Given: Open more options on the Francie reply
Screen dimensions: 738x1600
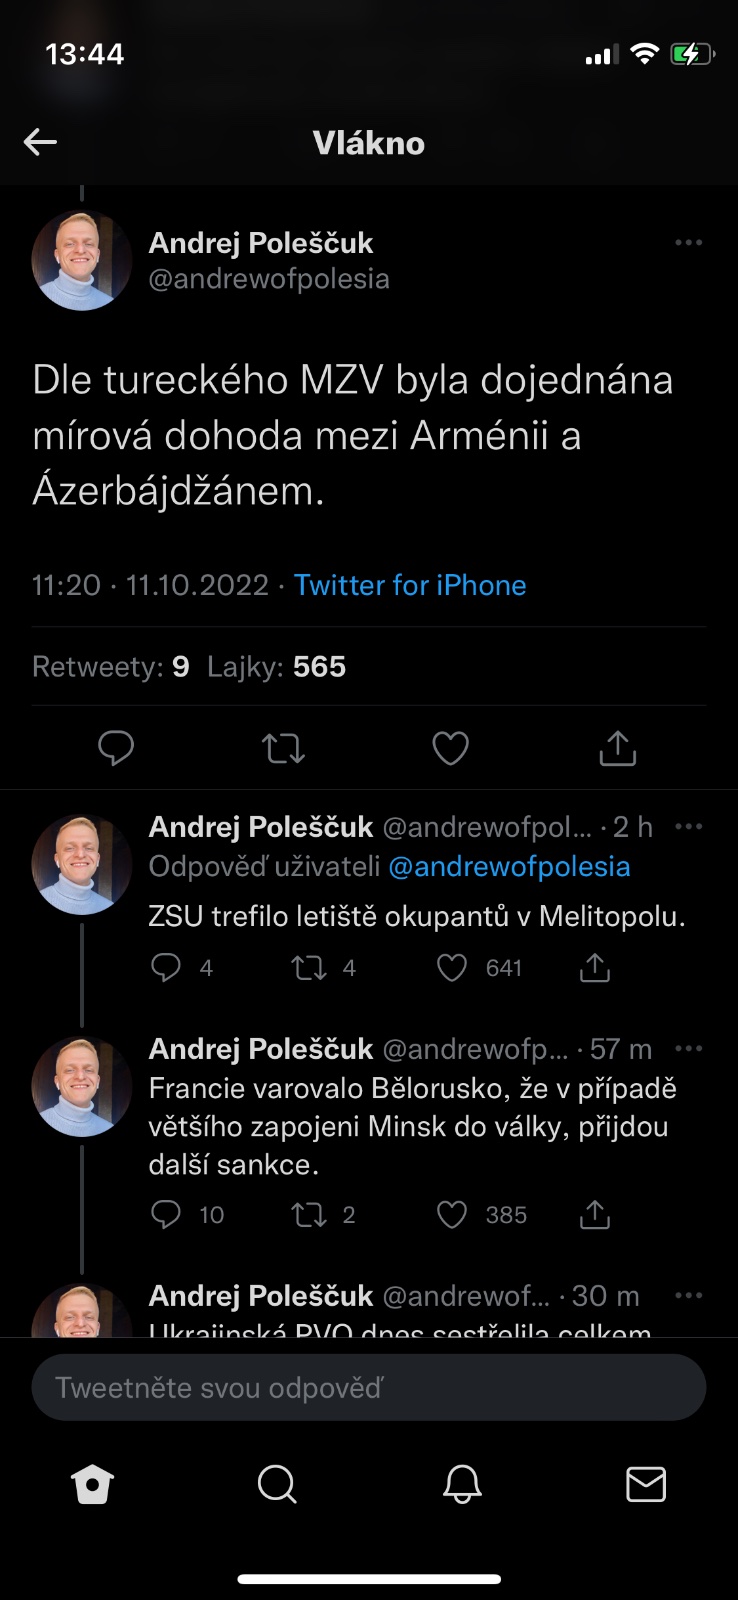Looking at the screenshot, I should [688, 1049].
